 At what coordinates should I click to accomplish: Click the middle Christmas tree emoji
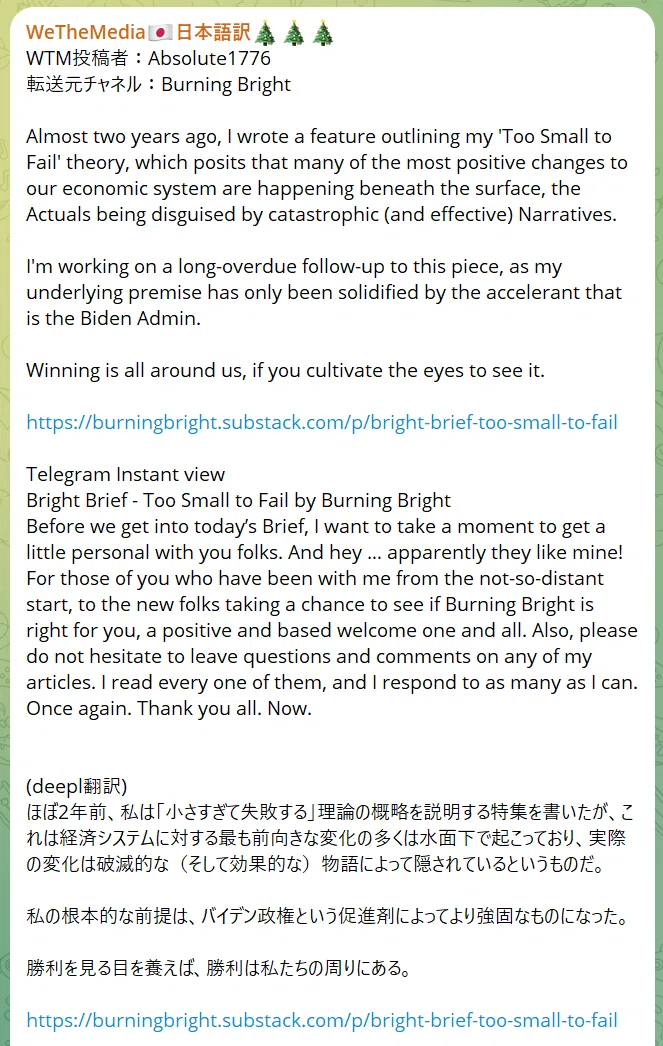point(293,32)
